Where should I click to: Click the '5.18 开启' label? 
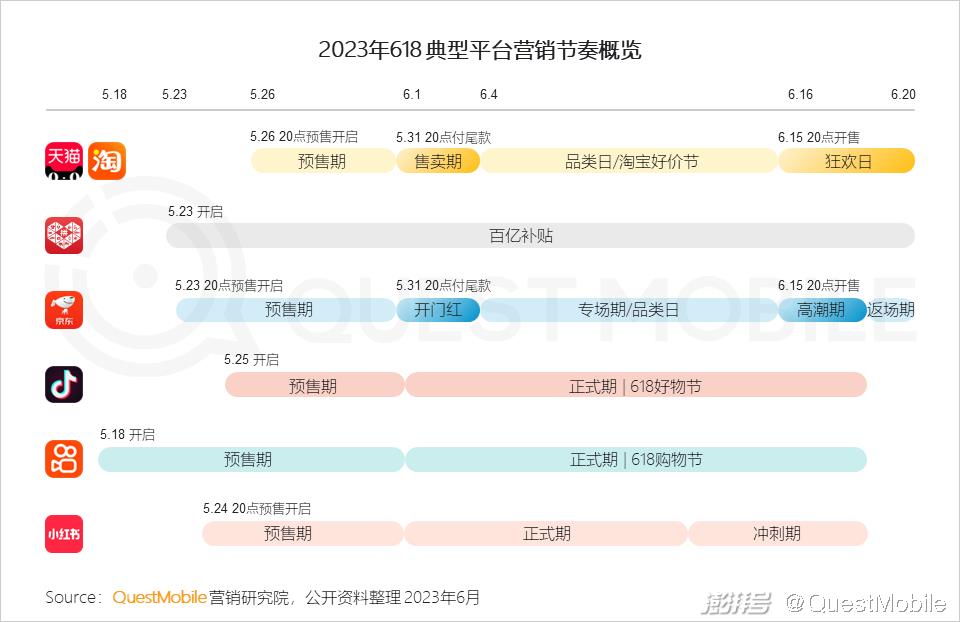click(x=127, y=435)
